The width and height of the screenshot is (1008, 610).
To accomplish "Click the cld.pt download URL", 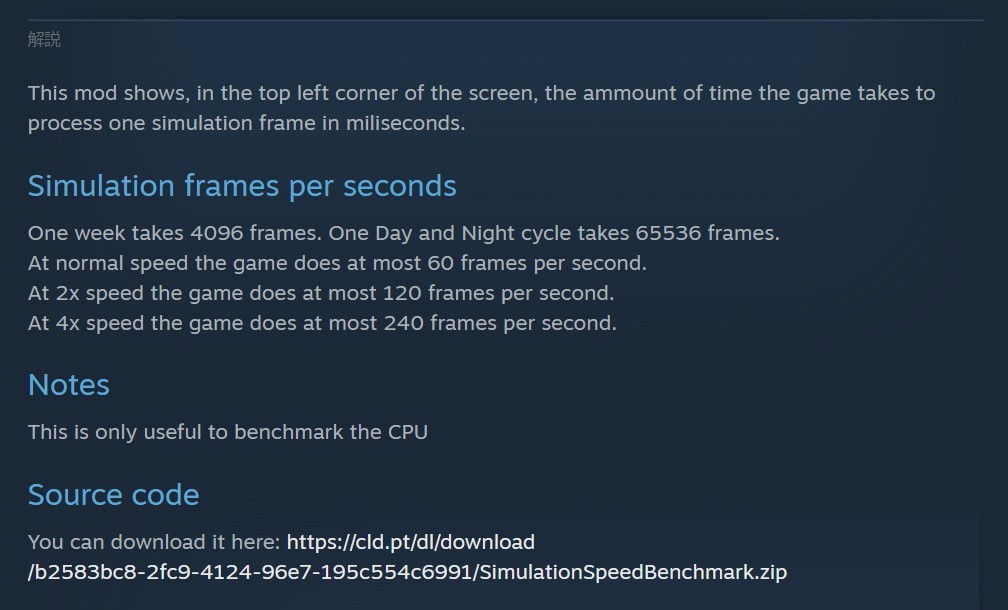I will (410, 542).
